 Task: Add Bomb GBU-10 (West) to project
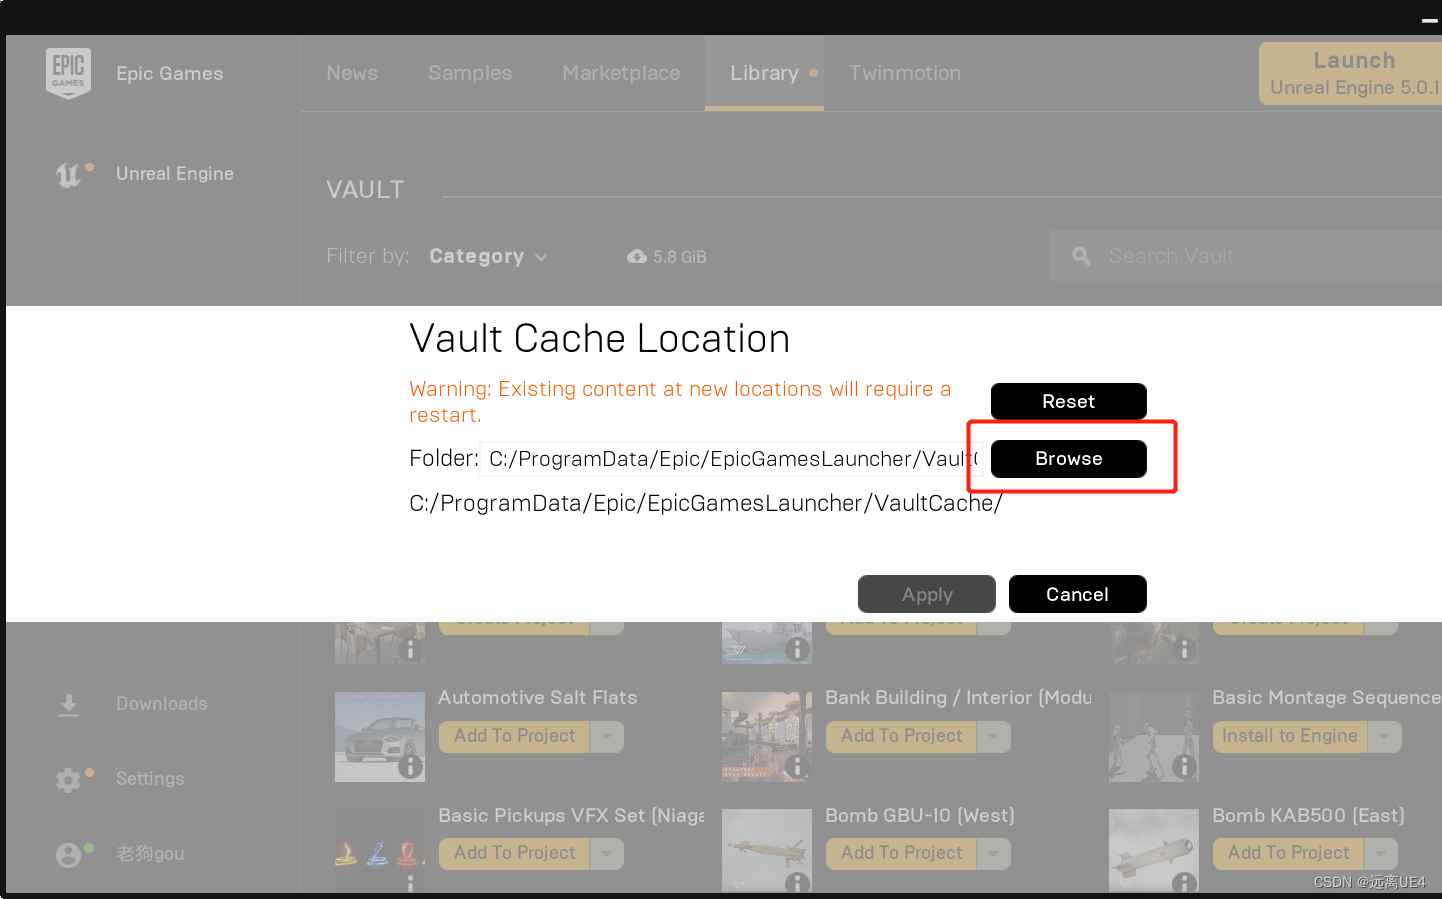point(902,854)
